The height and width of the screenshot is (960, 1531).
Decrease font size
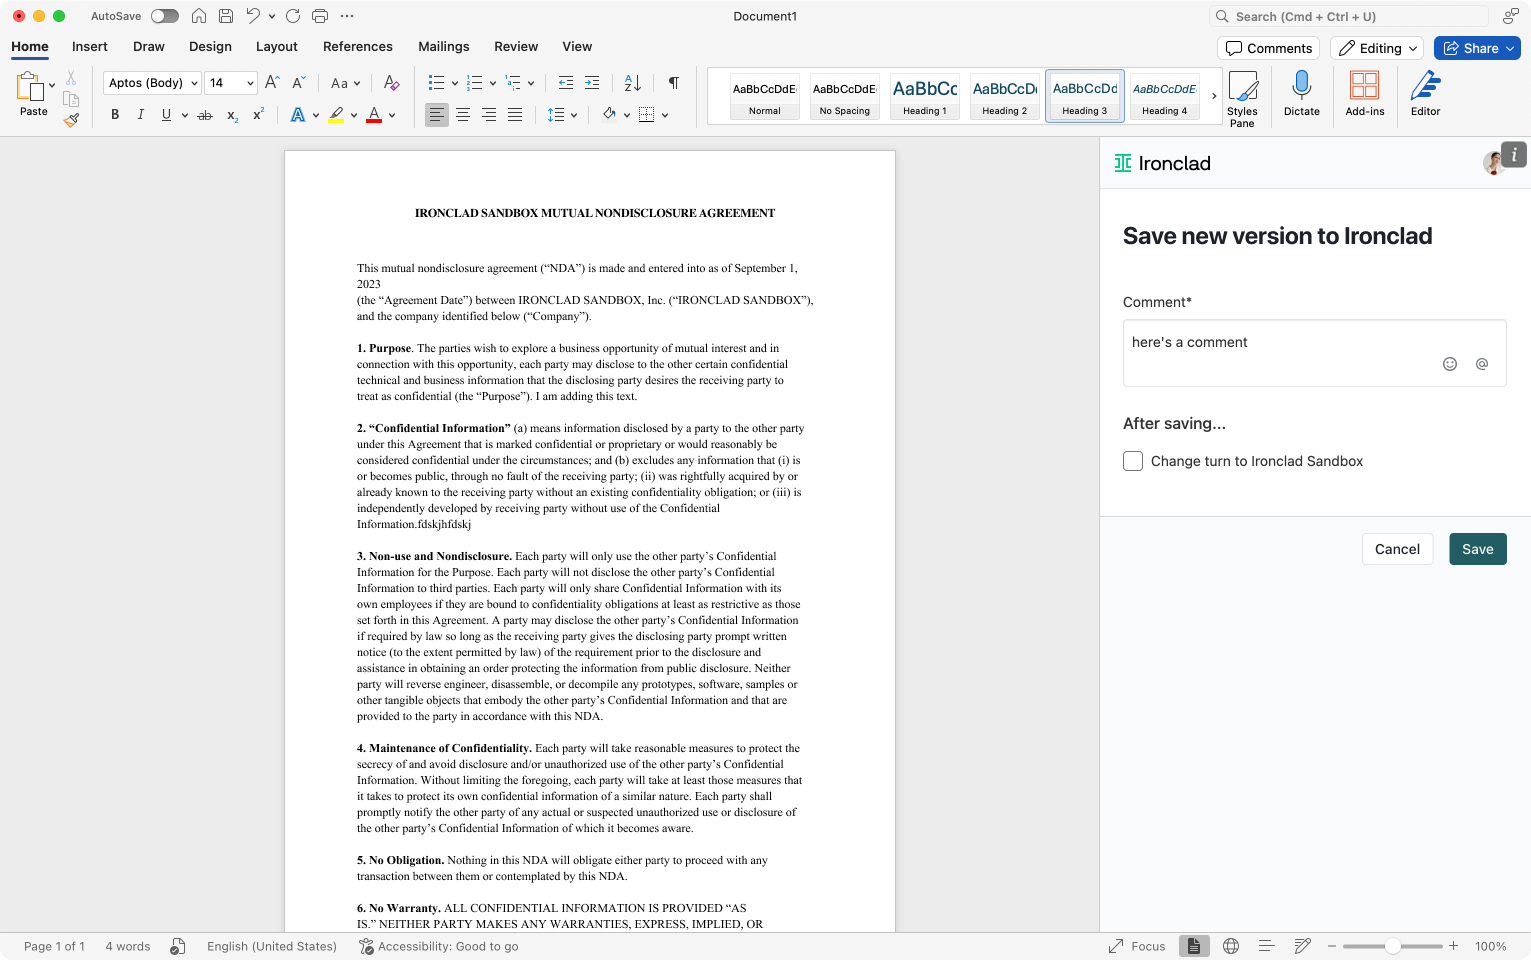tap(298, 83)
